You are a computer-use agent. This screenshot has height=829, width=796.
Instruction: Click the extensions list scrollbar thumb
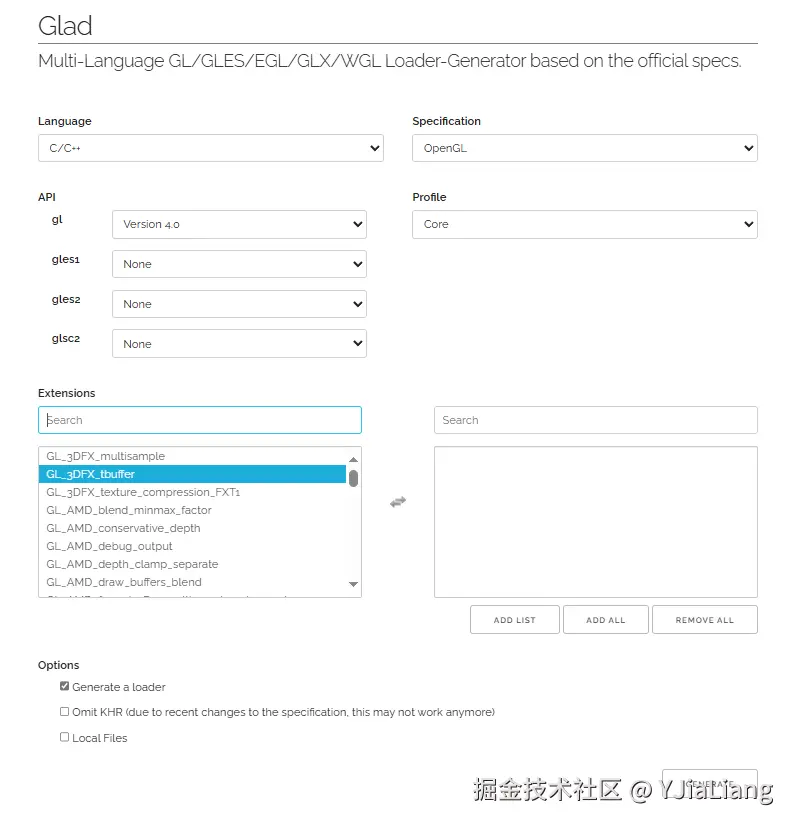(x=354, y=478)
